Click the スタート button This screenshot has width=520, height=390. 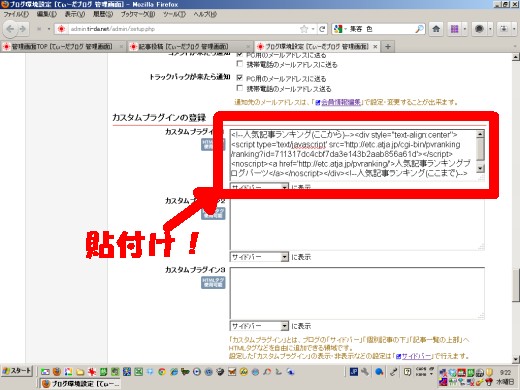tap(17, 371)
